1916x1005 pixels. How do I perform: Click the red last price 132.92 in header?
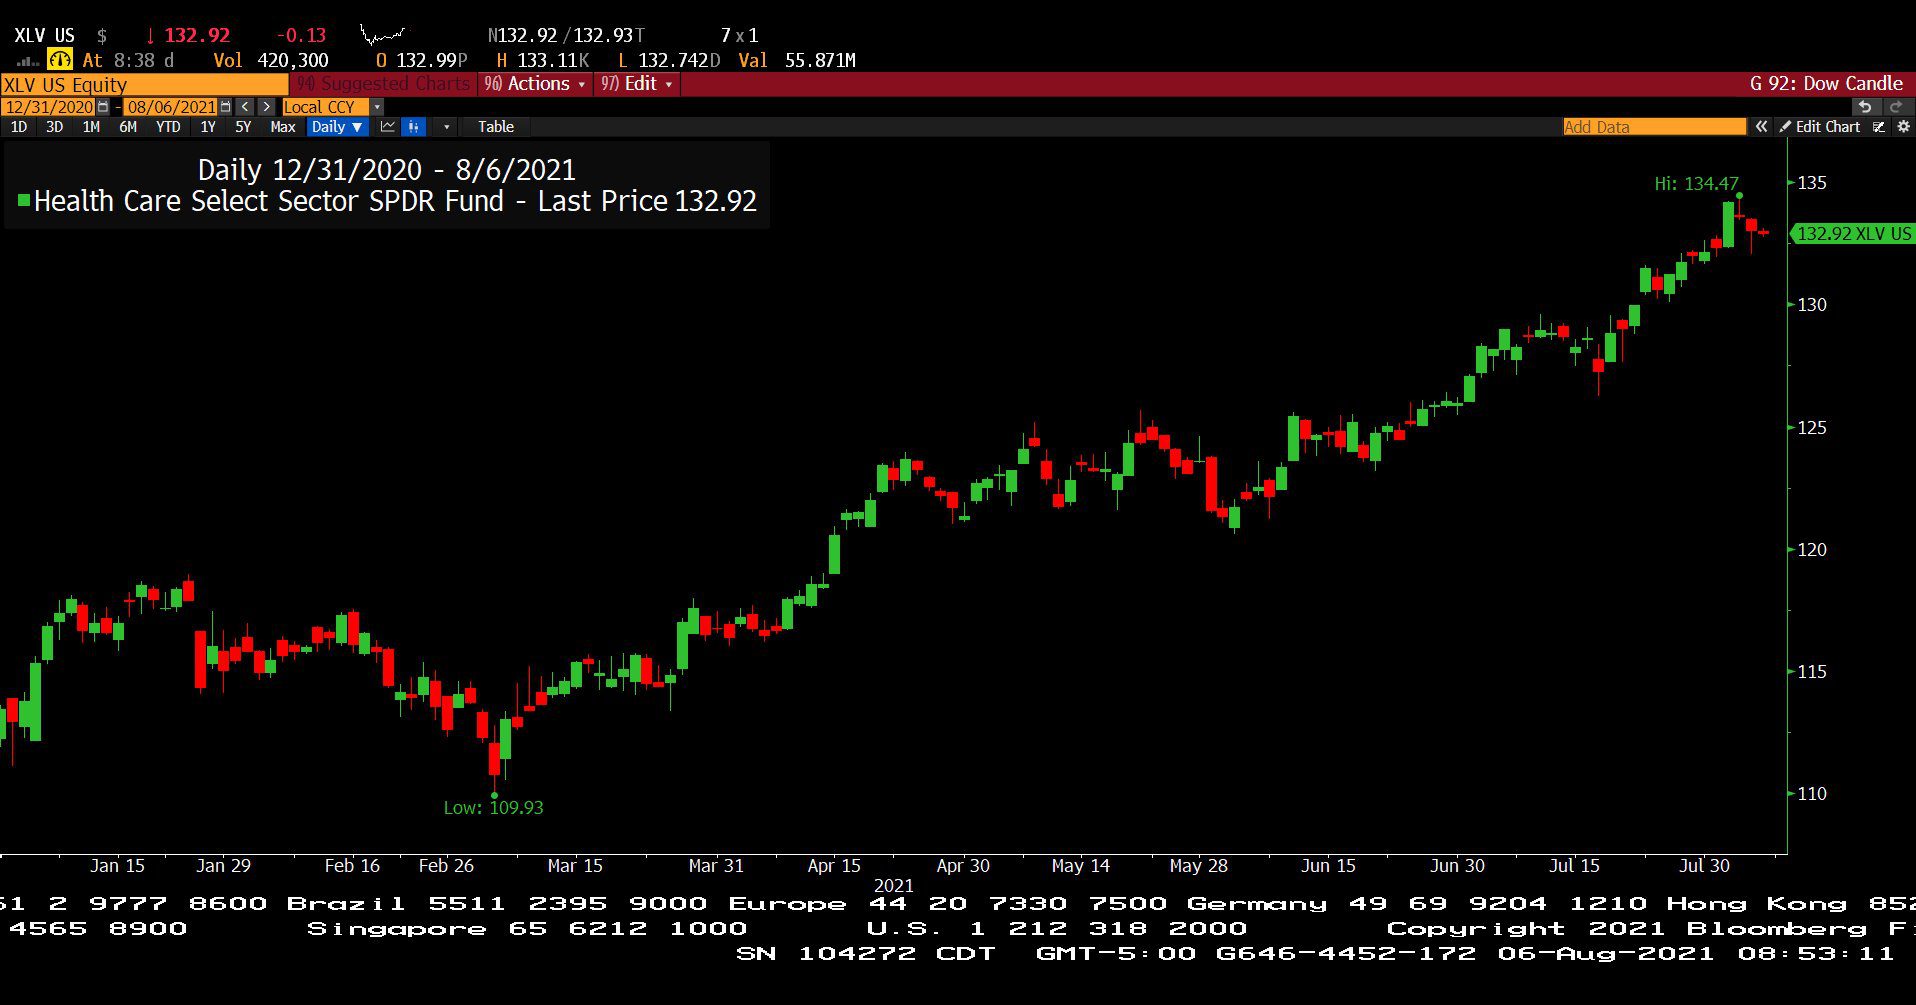pos(197,36)
